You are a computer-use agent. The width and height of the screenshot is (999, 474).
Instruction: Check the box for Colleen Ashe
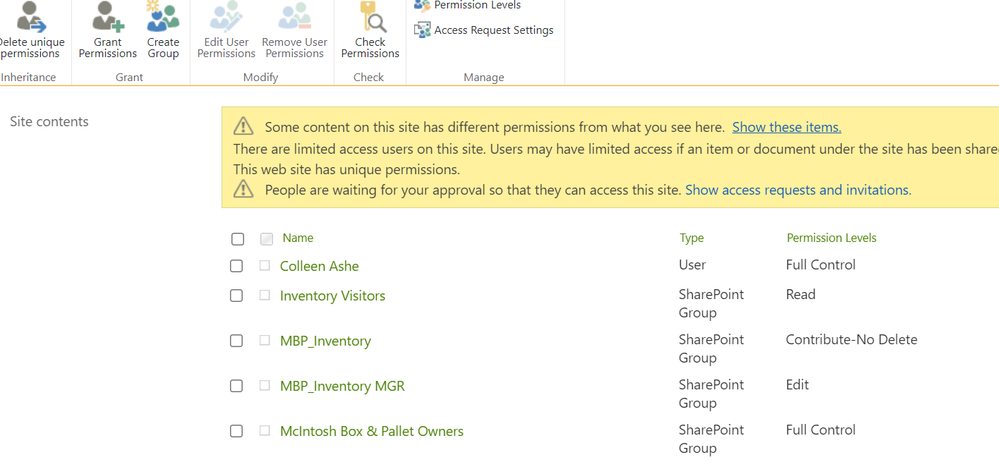coord(236,266)
